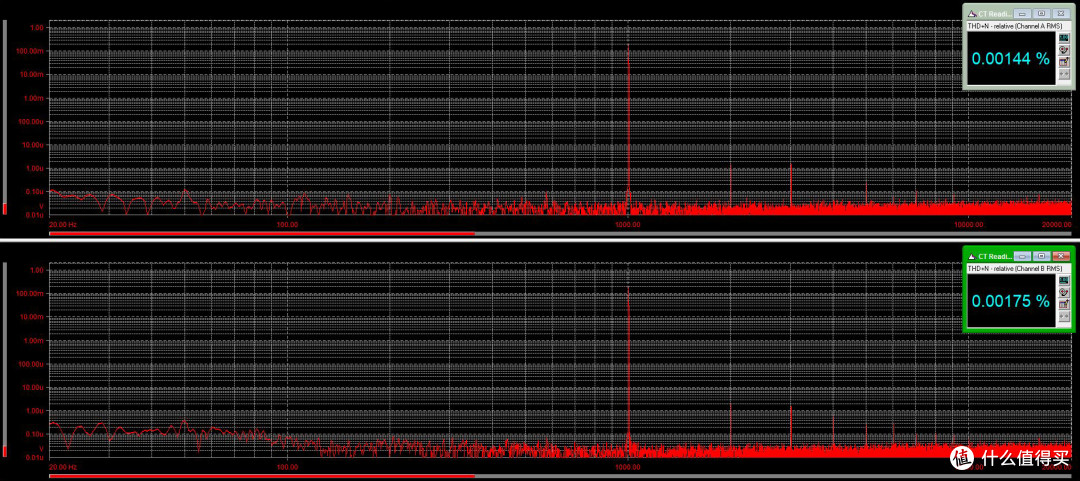
Task: Click the red progress bar under Channel B spectrum
Action: click(x=262, y=477)
